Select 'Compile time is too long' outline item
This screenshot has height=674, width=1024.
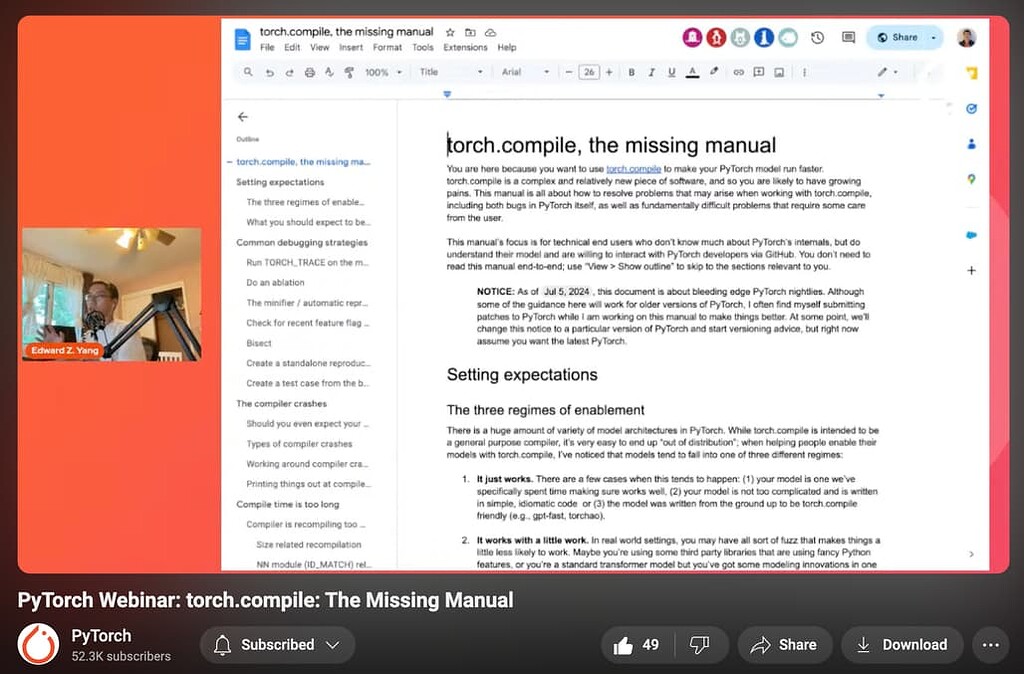click(x=287, y=504)
